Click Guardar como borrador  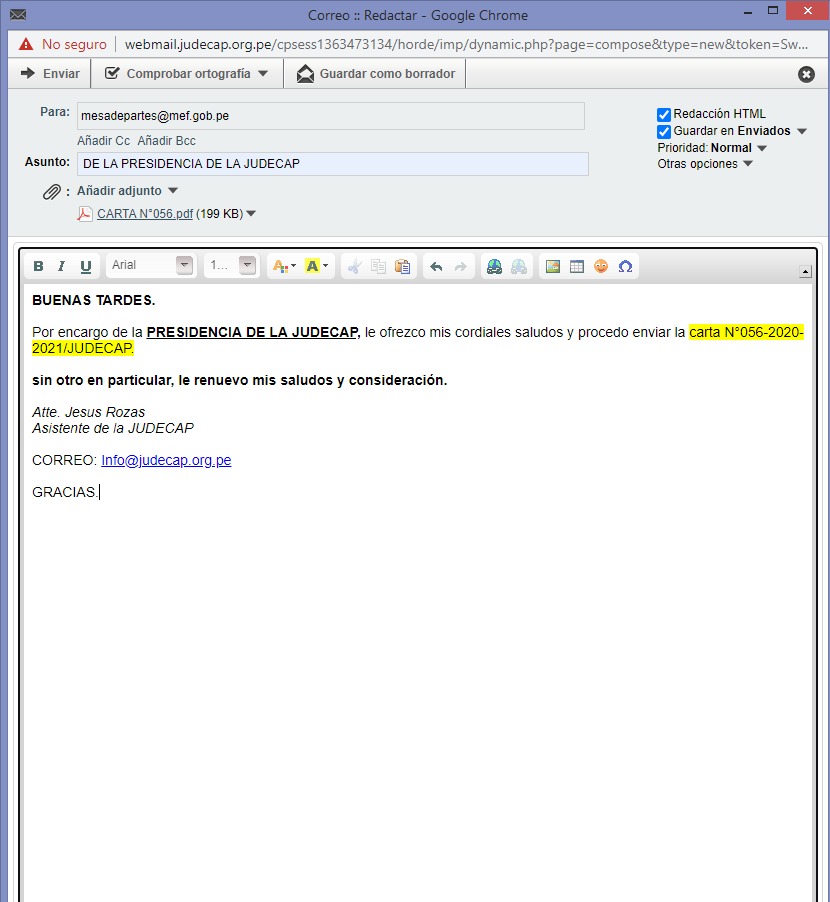(376, 74)
